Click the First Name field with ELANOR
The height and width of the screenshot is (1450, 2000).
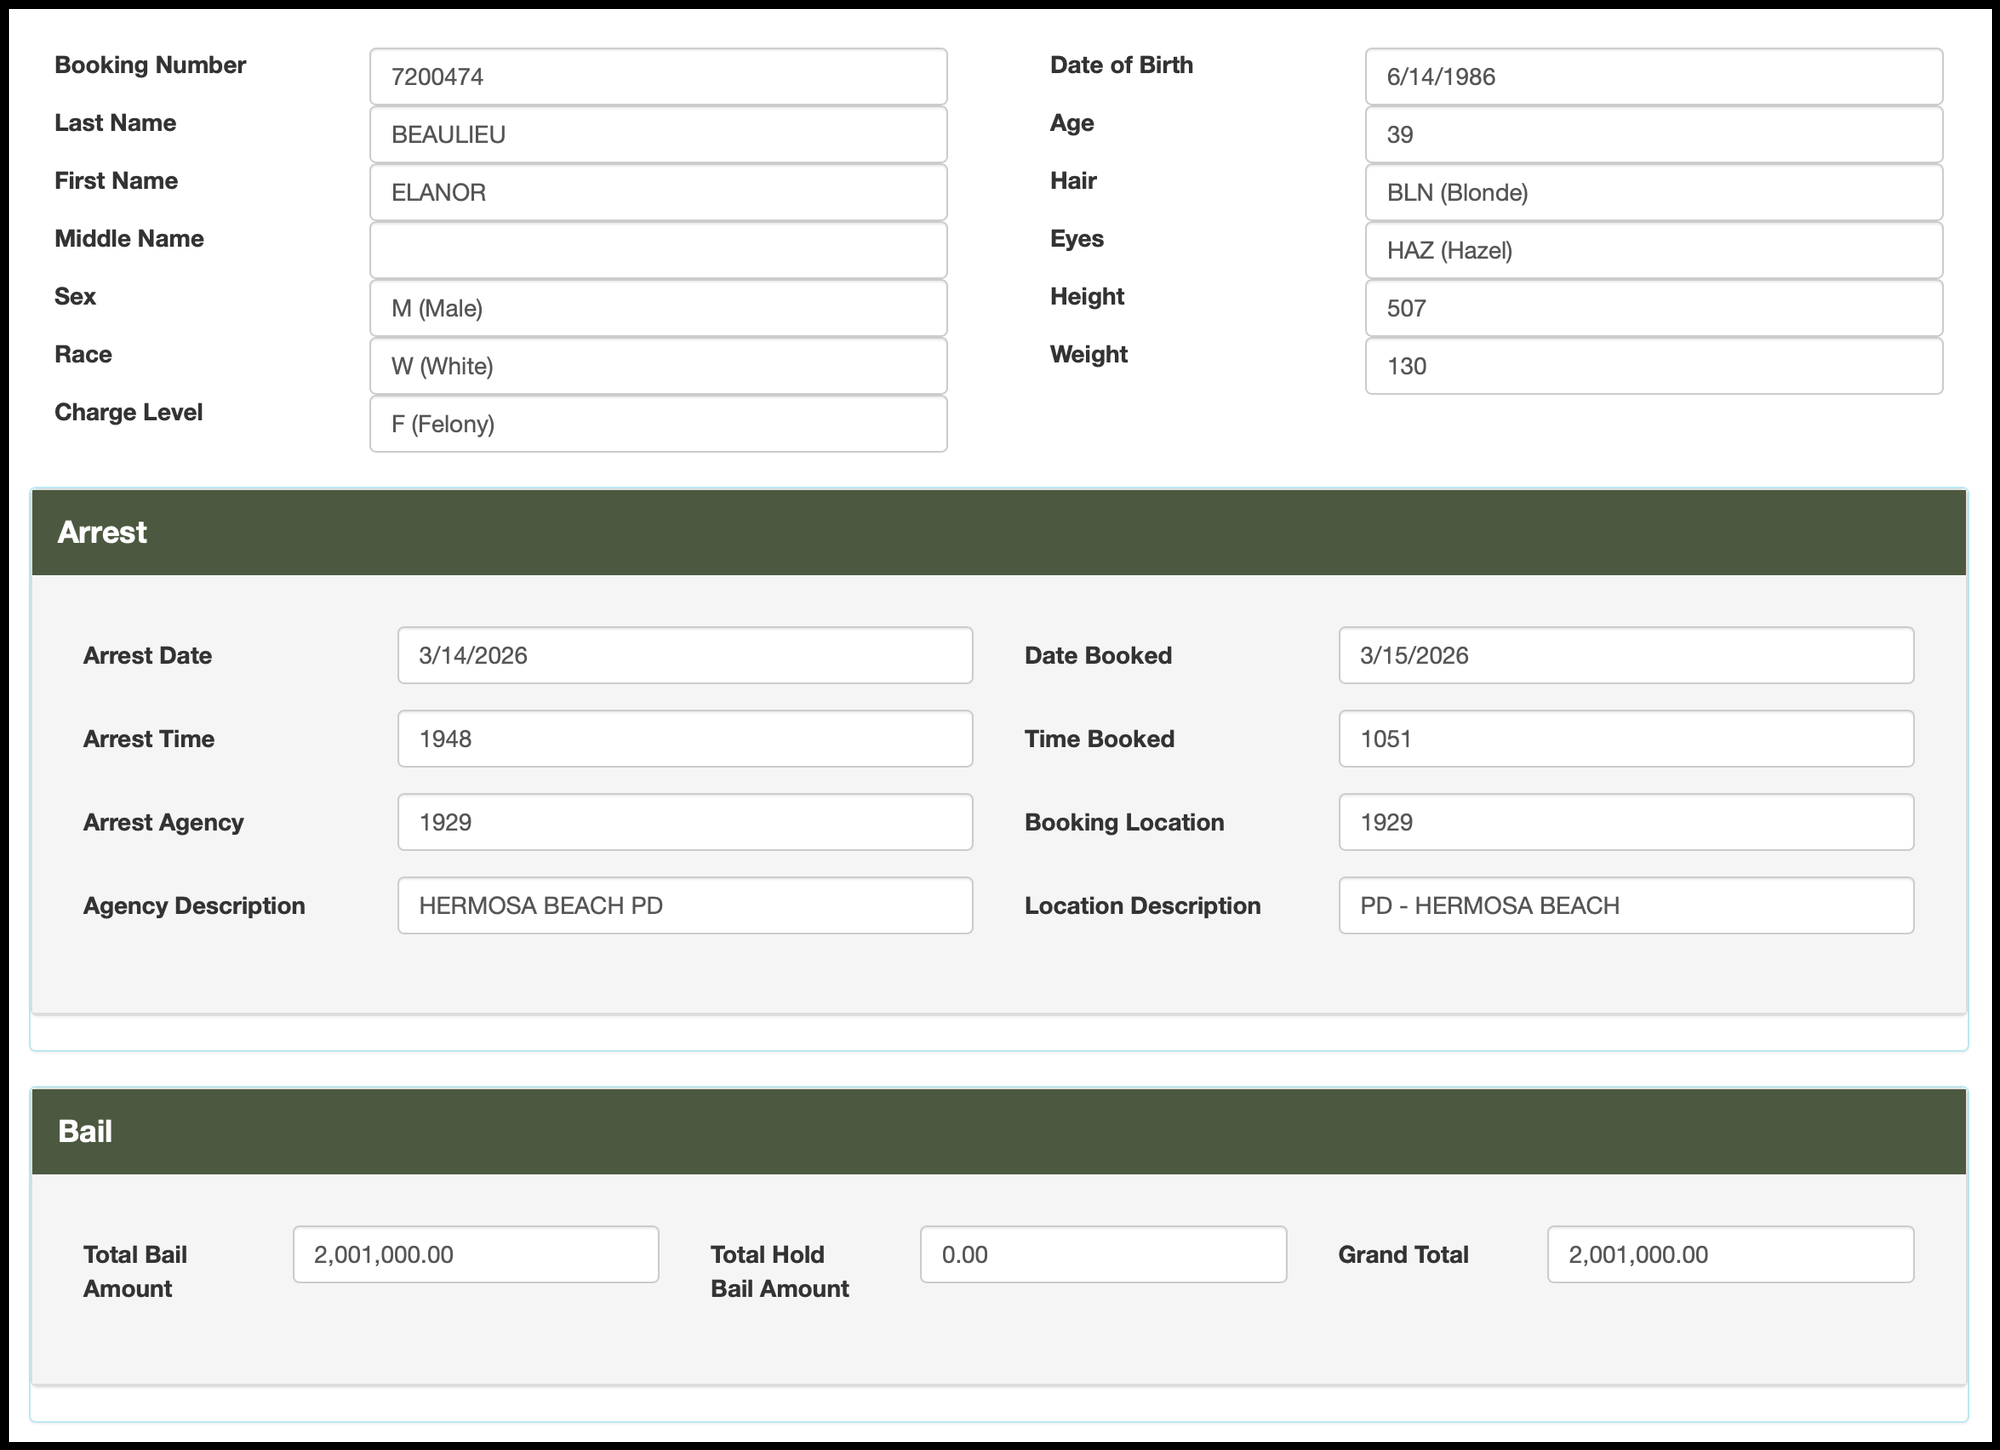(658, 193)
